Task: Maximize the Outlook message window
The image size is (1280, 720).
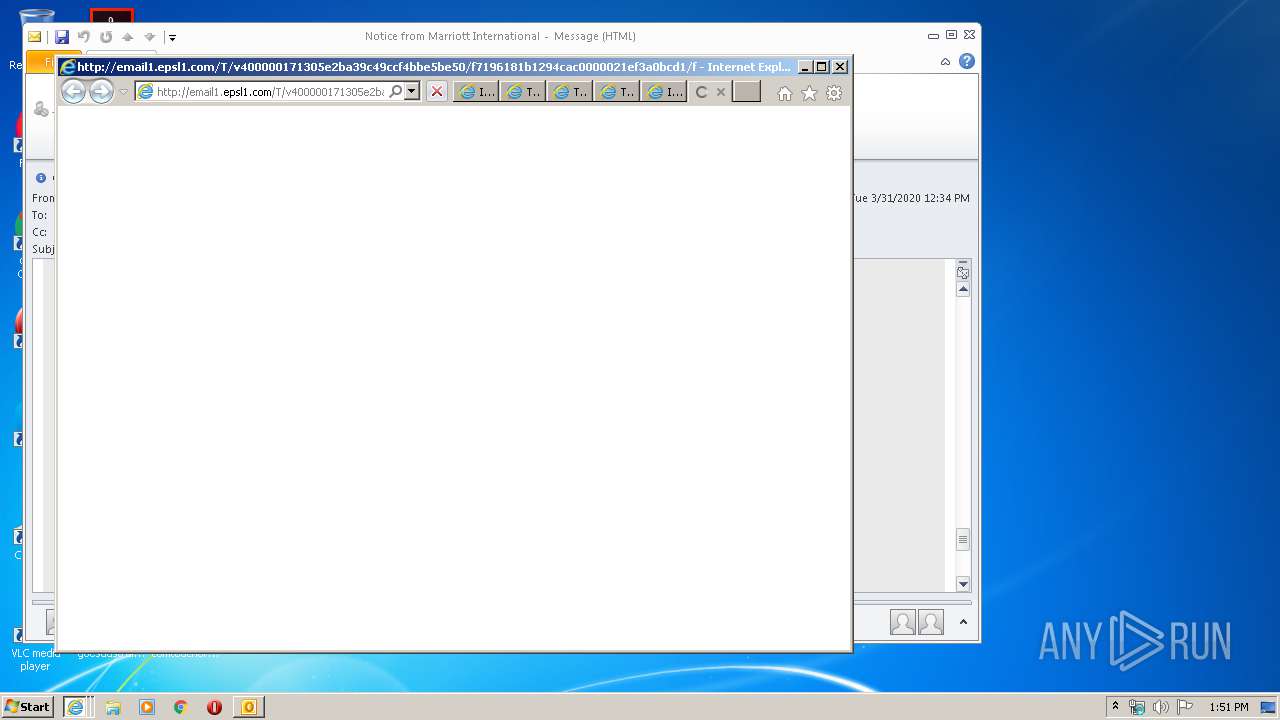Action: tap(951, 35)
